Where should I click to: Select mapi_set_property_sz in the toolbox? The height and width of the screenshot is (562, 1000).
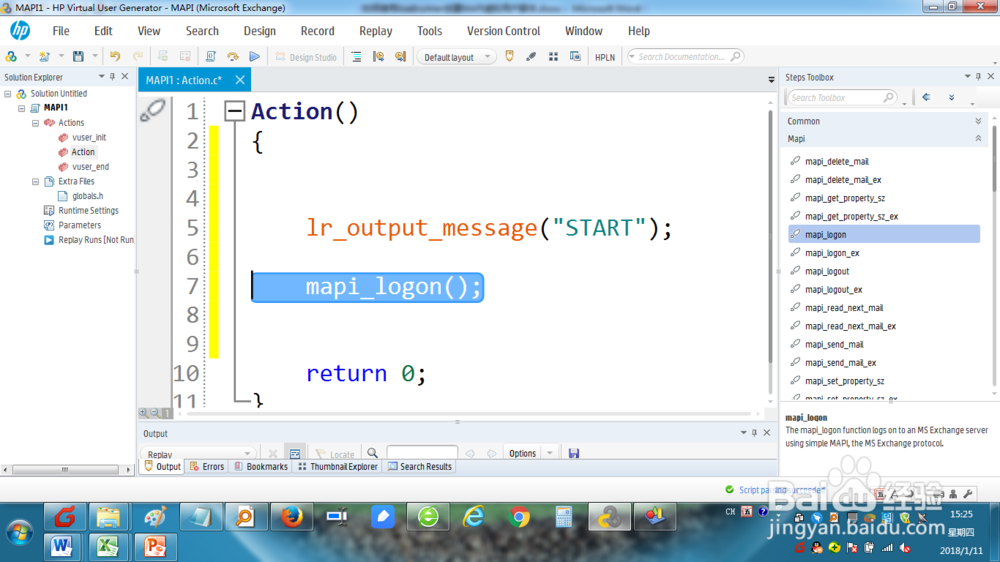[x=844, y=381]
